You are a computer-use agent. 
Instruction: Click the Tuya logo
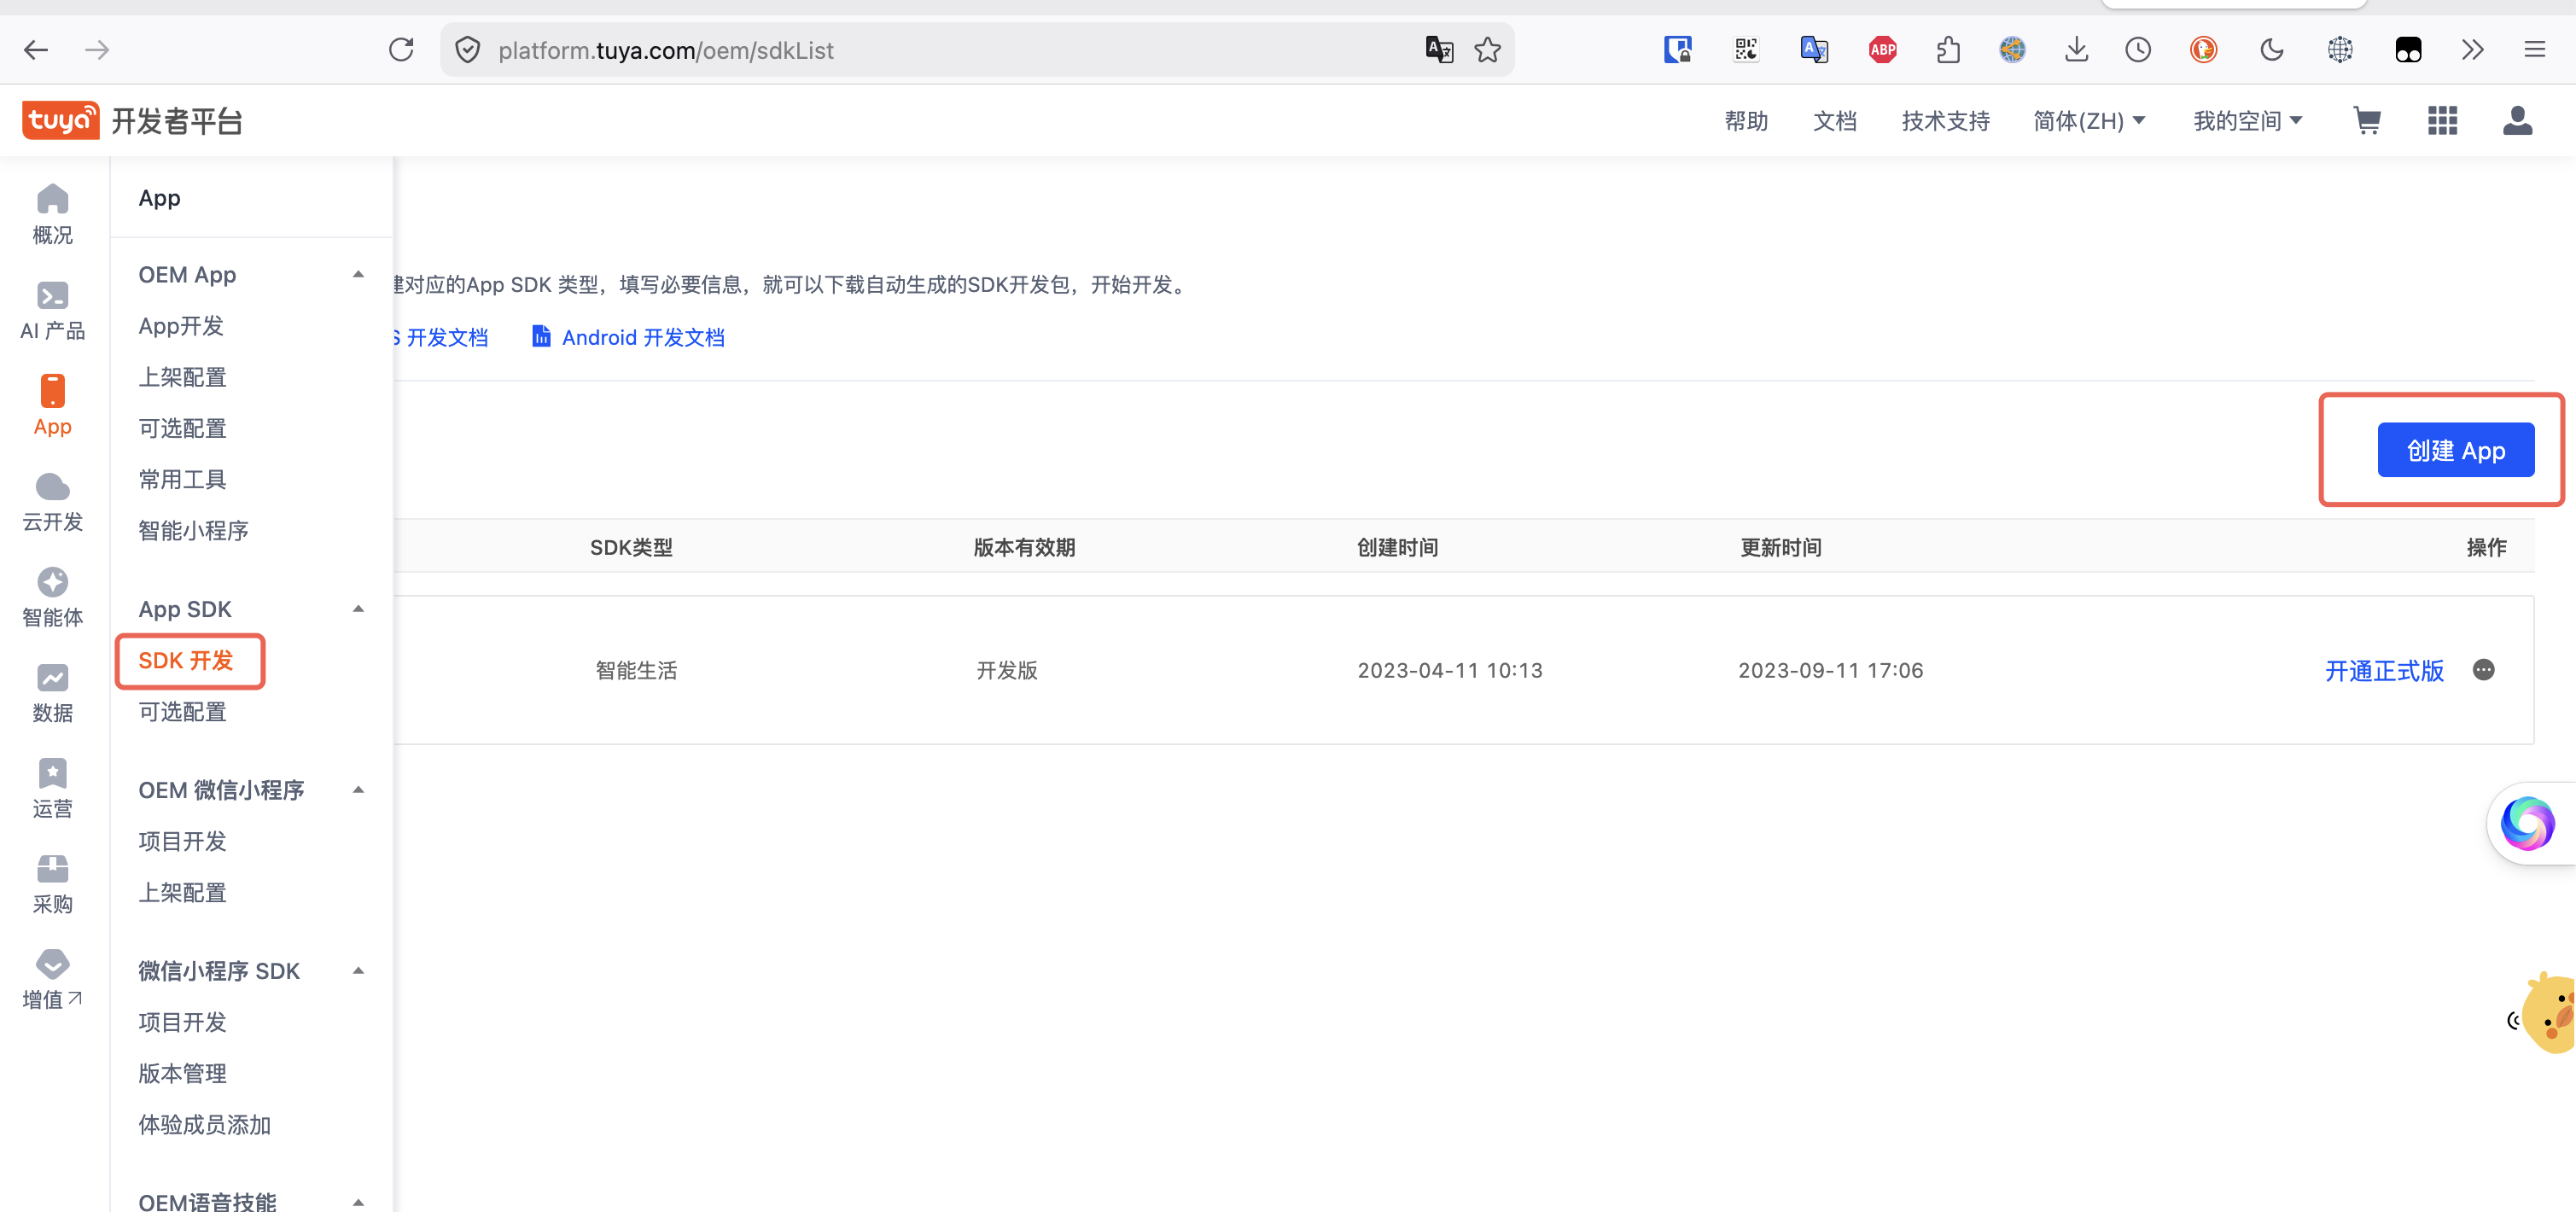pyautogui.click(x=61, y=120)
